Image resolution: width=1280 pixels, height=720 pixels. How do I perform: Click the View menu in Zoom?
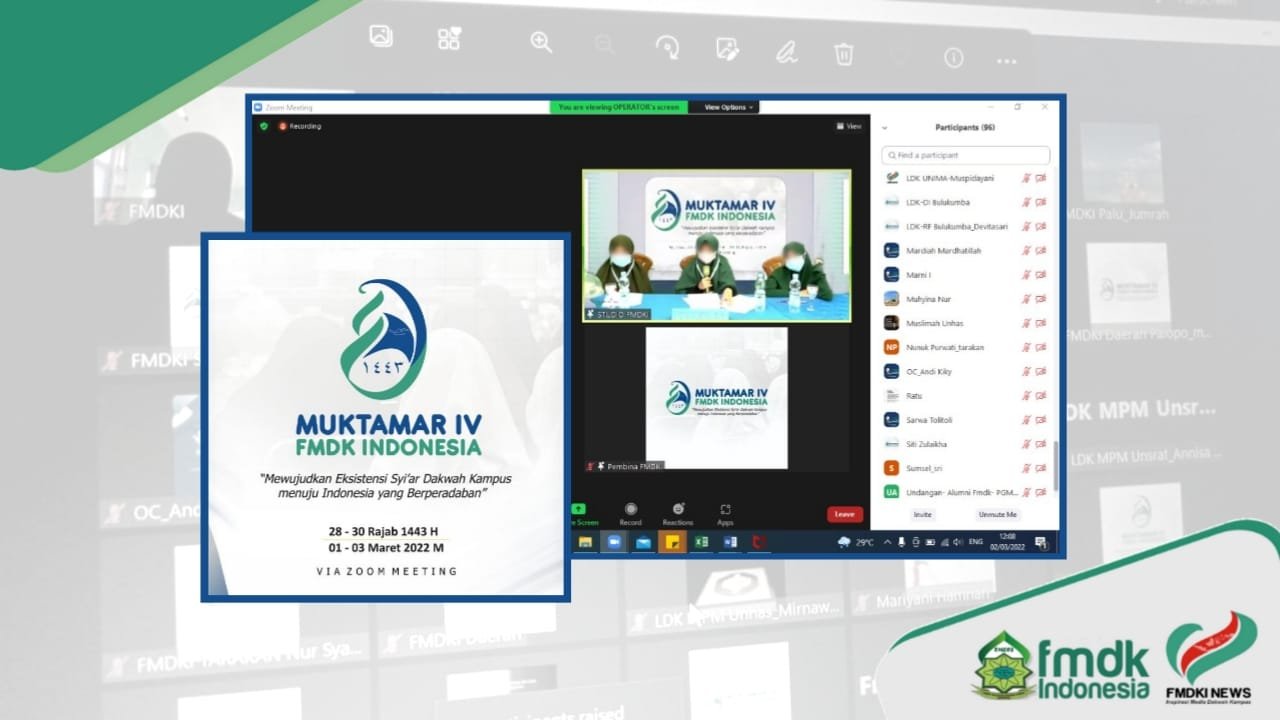(849, 126)
